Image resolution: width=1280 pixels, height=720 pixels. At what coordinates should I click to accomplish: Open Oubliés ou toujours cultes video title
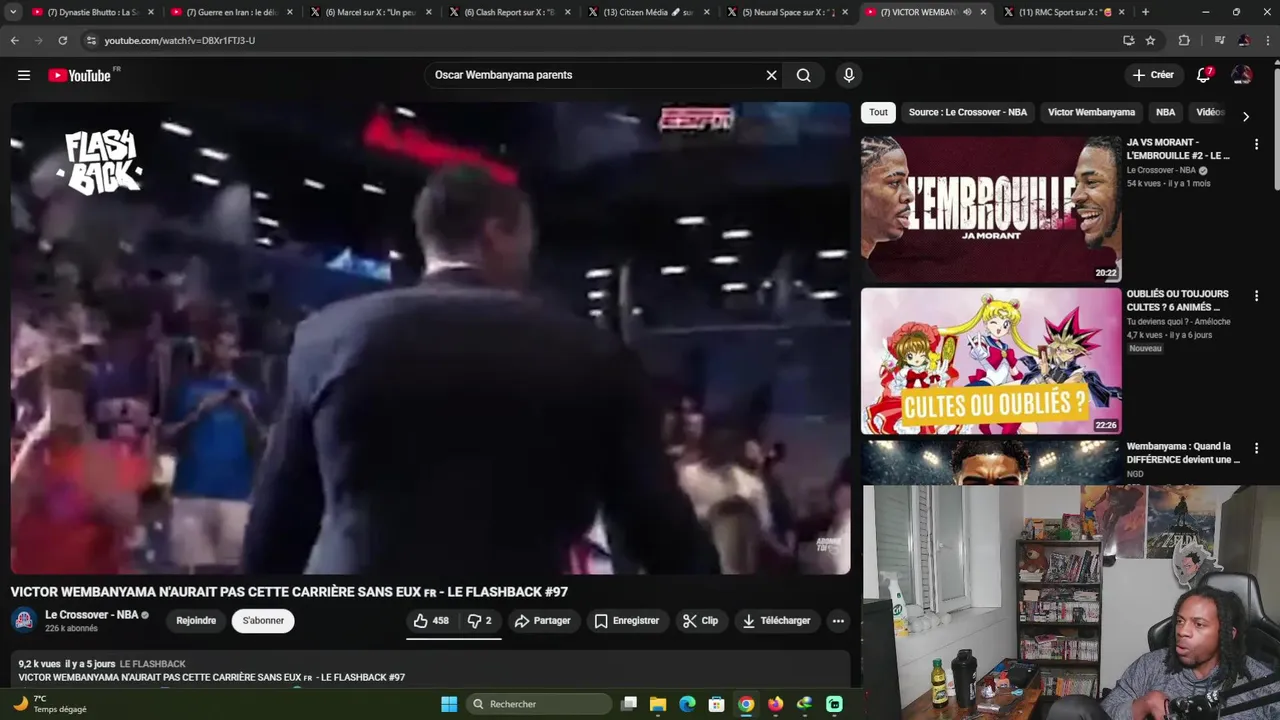point(1177,301)
